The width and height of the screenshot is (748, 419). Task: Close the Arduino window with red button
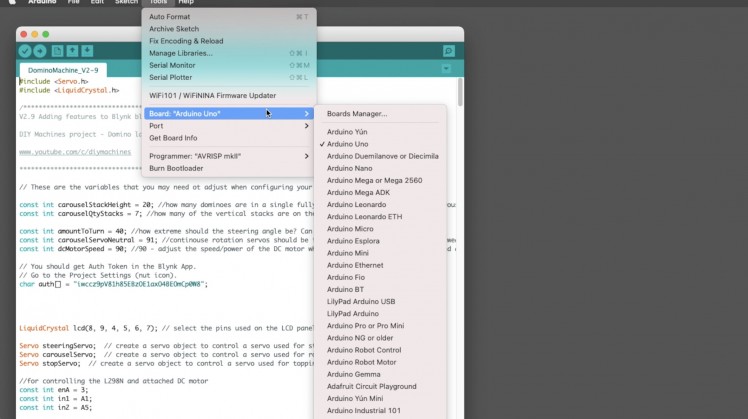(23, 34)
